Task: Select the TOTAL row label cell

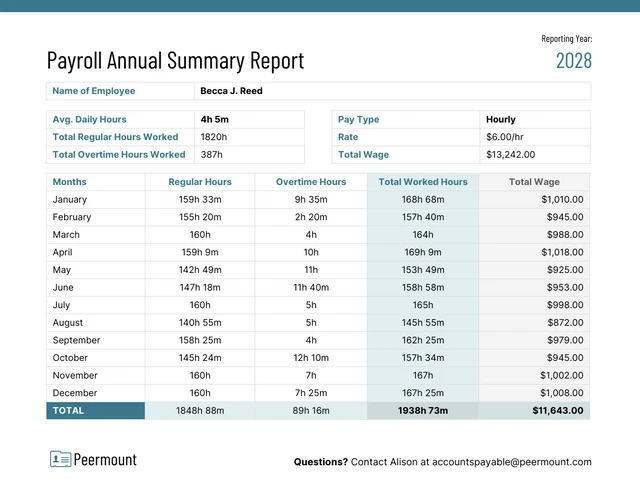Action: [95, 410]
